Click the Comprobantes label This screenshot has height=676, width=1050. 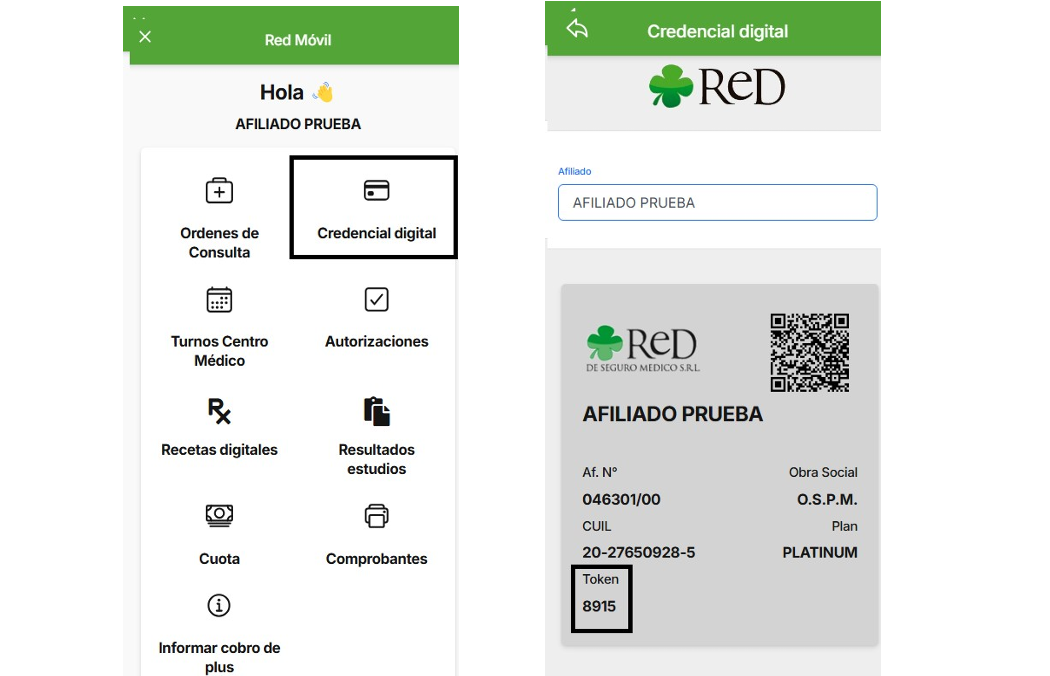coord(376,559)
